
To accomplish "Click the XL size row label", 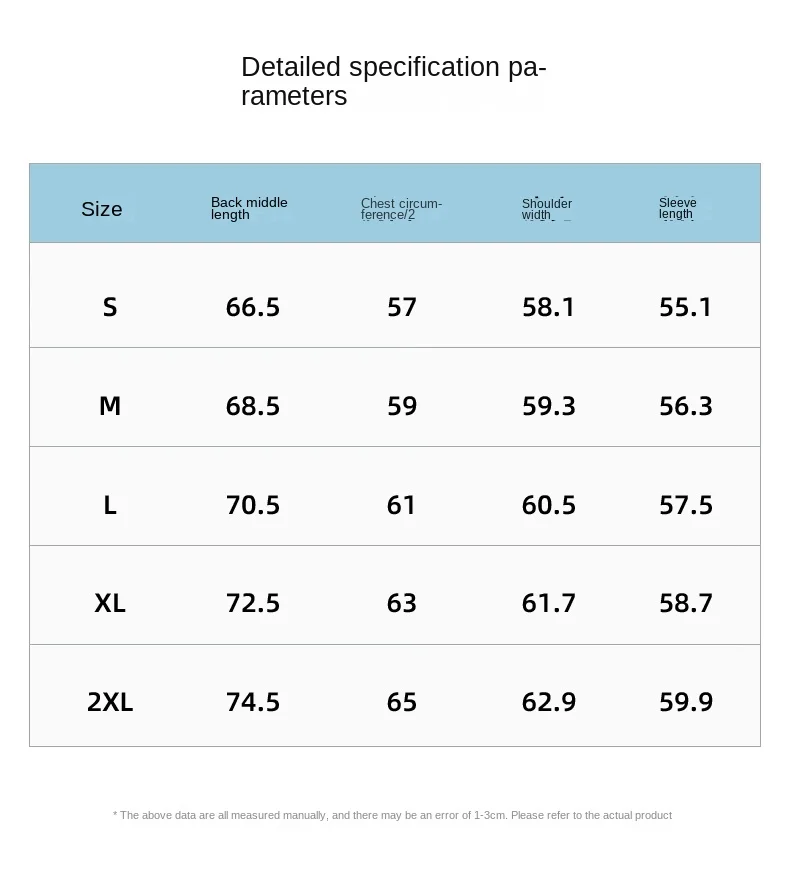I will [x=110, y=603].
